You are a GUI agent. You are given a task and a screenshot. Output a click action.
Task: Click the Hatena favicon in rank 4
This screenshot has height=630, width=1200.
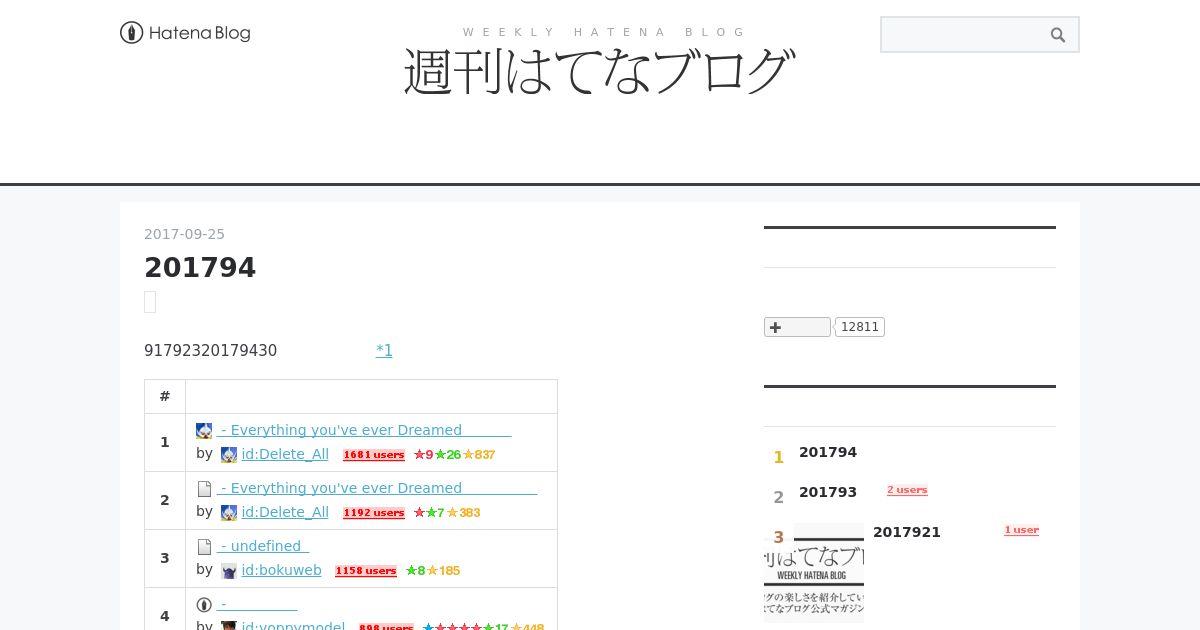click(204, 605)
